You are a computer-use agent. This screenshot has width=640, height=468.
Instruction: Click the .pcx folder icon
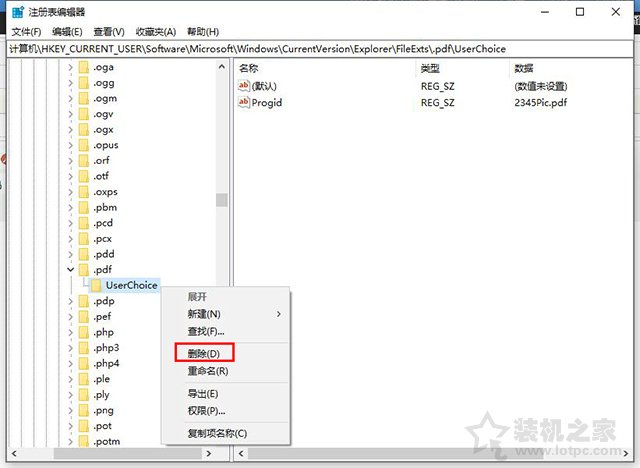84,239
